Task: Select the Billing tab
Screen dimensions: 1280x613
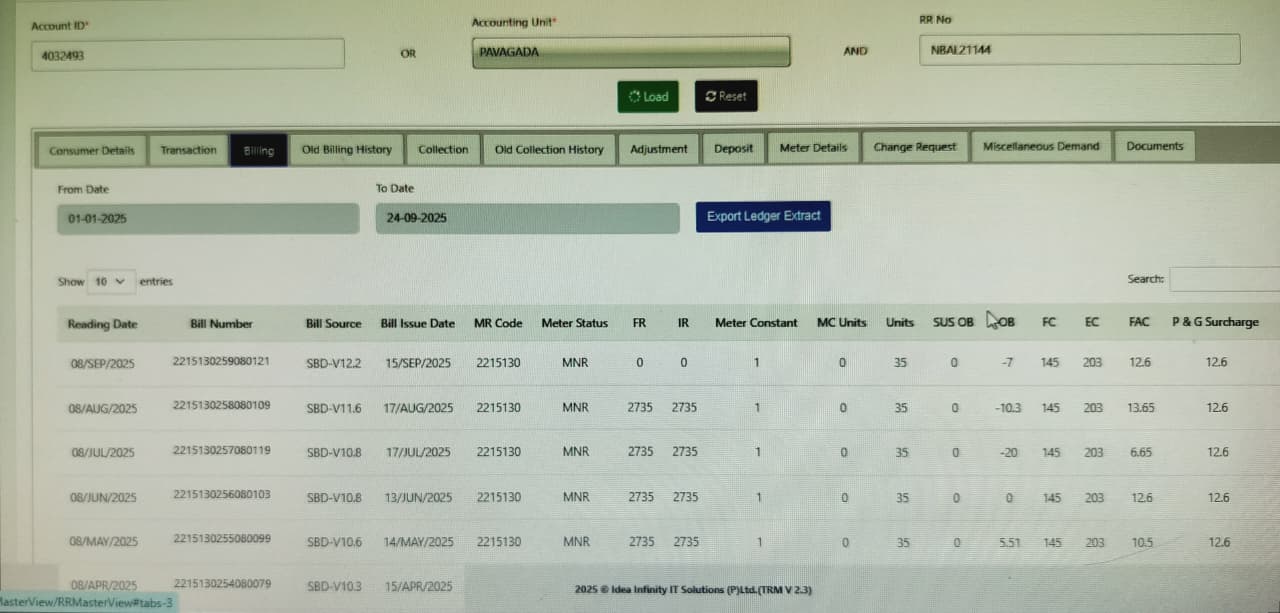Action: [258, 150]
